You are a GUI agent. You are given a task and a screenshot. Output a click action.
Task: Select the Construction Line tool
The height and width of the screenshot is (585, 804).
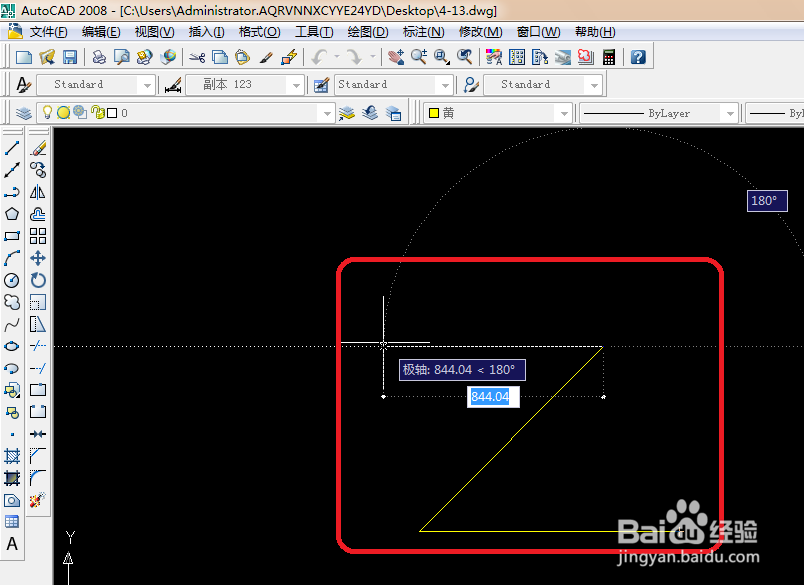pyautogui.click(x=12, y=170)
